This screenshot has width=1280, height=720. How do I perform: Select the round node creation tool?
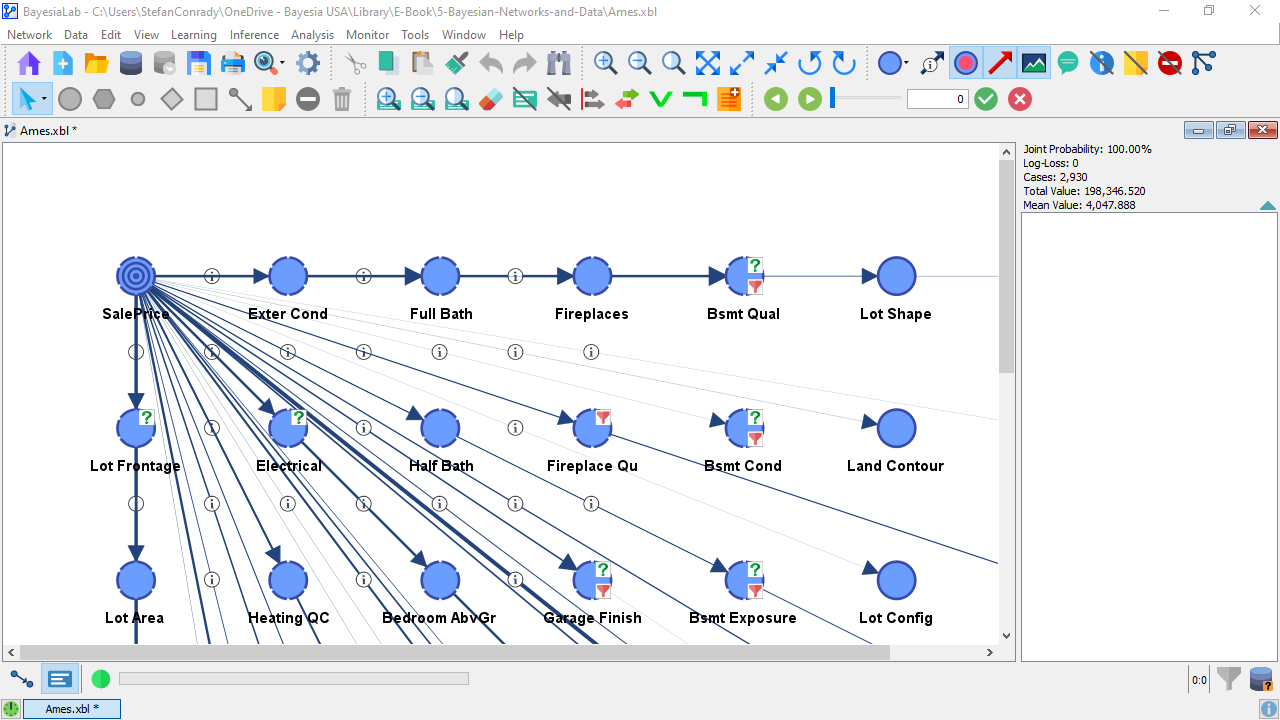pos(70,99)
